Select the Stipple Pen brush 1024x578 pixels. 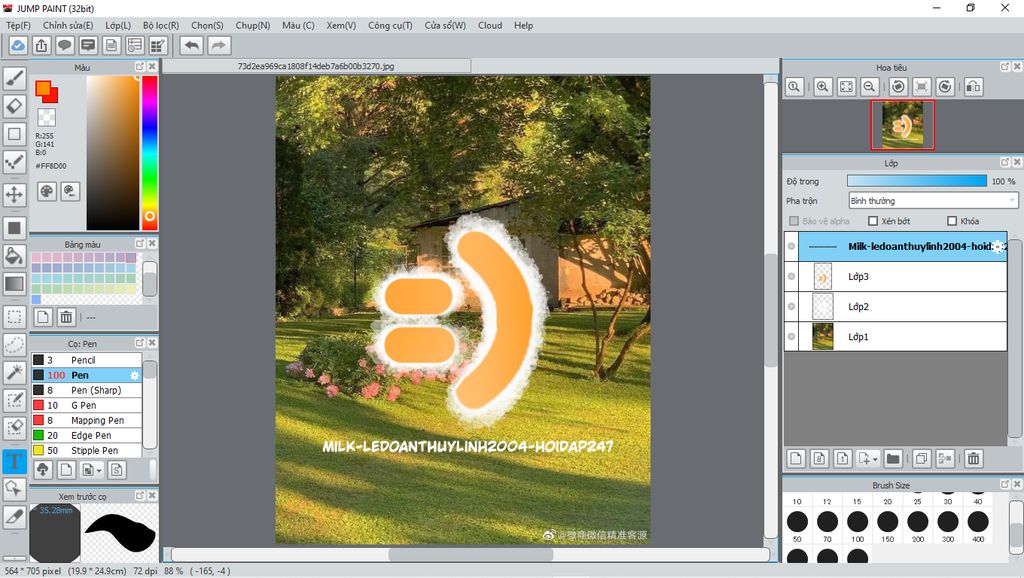click(x=86, y=450)
